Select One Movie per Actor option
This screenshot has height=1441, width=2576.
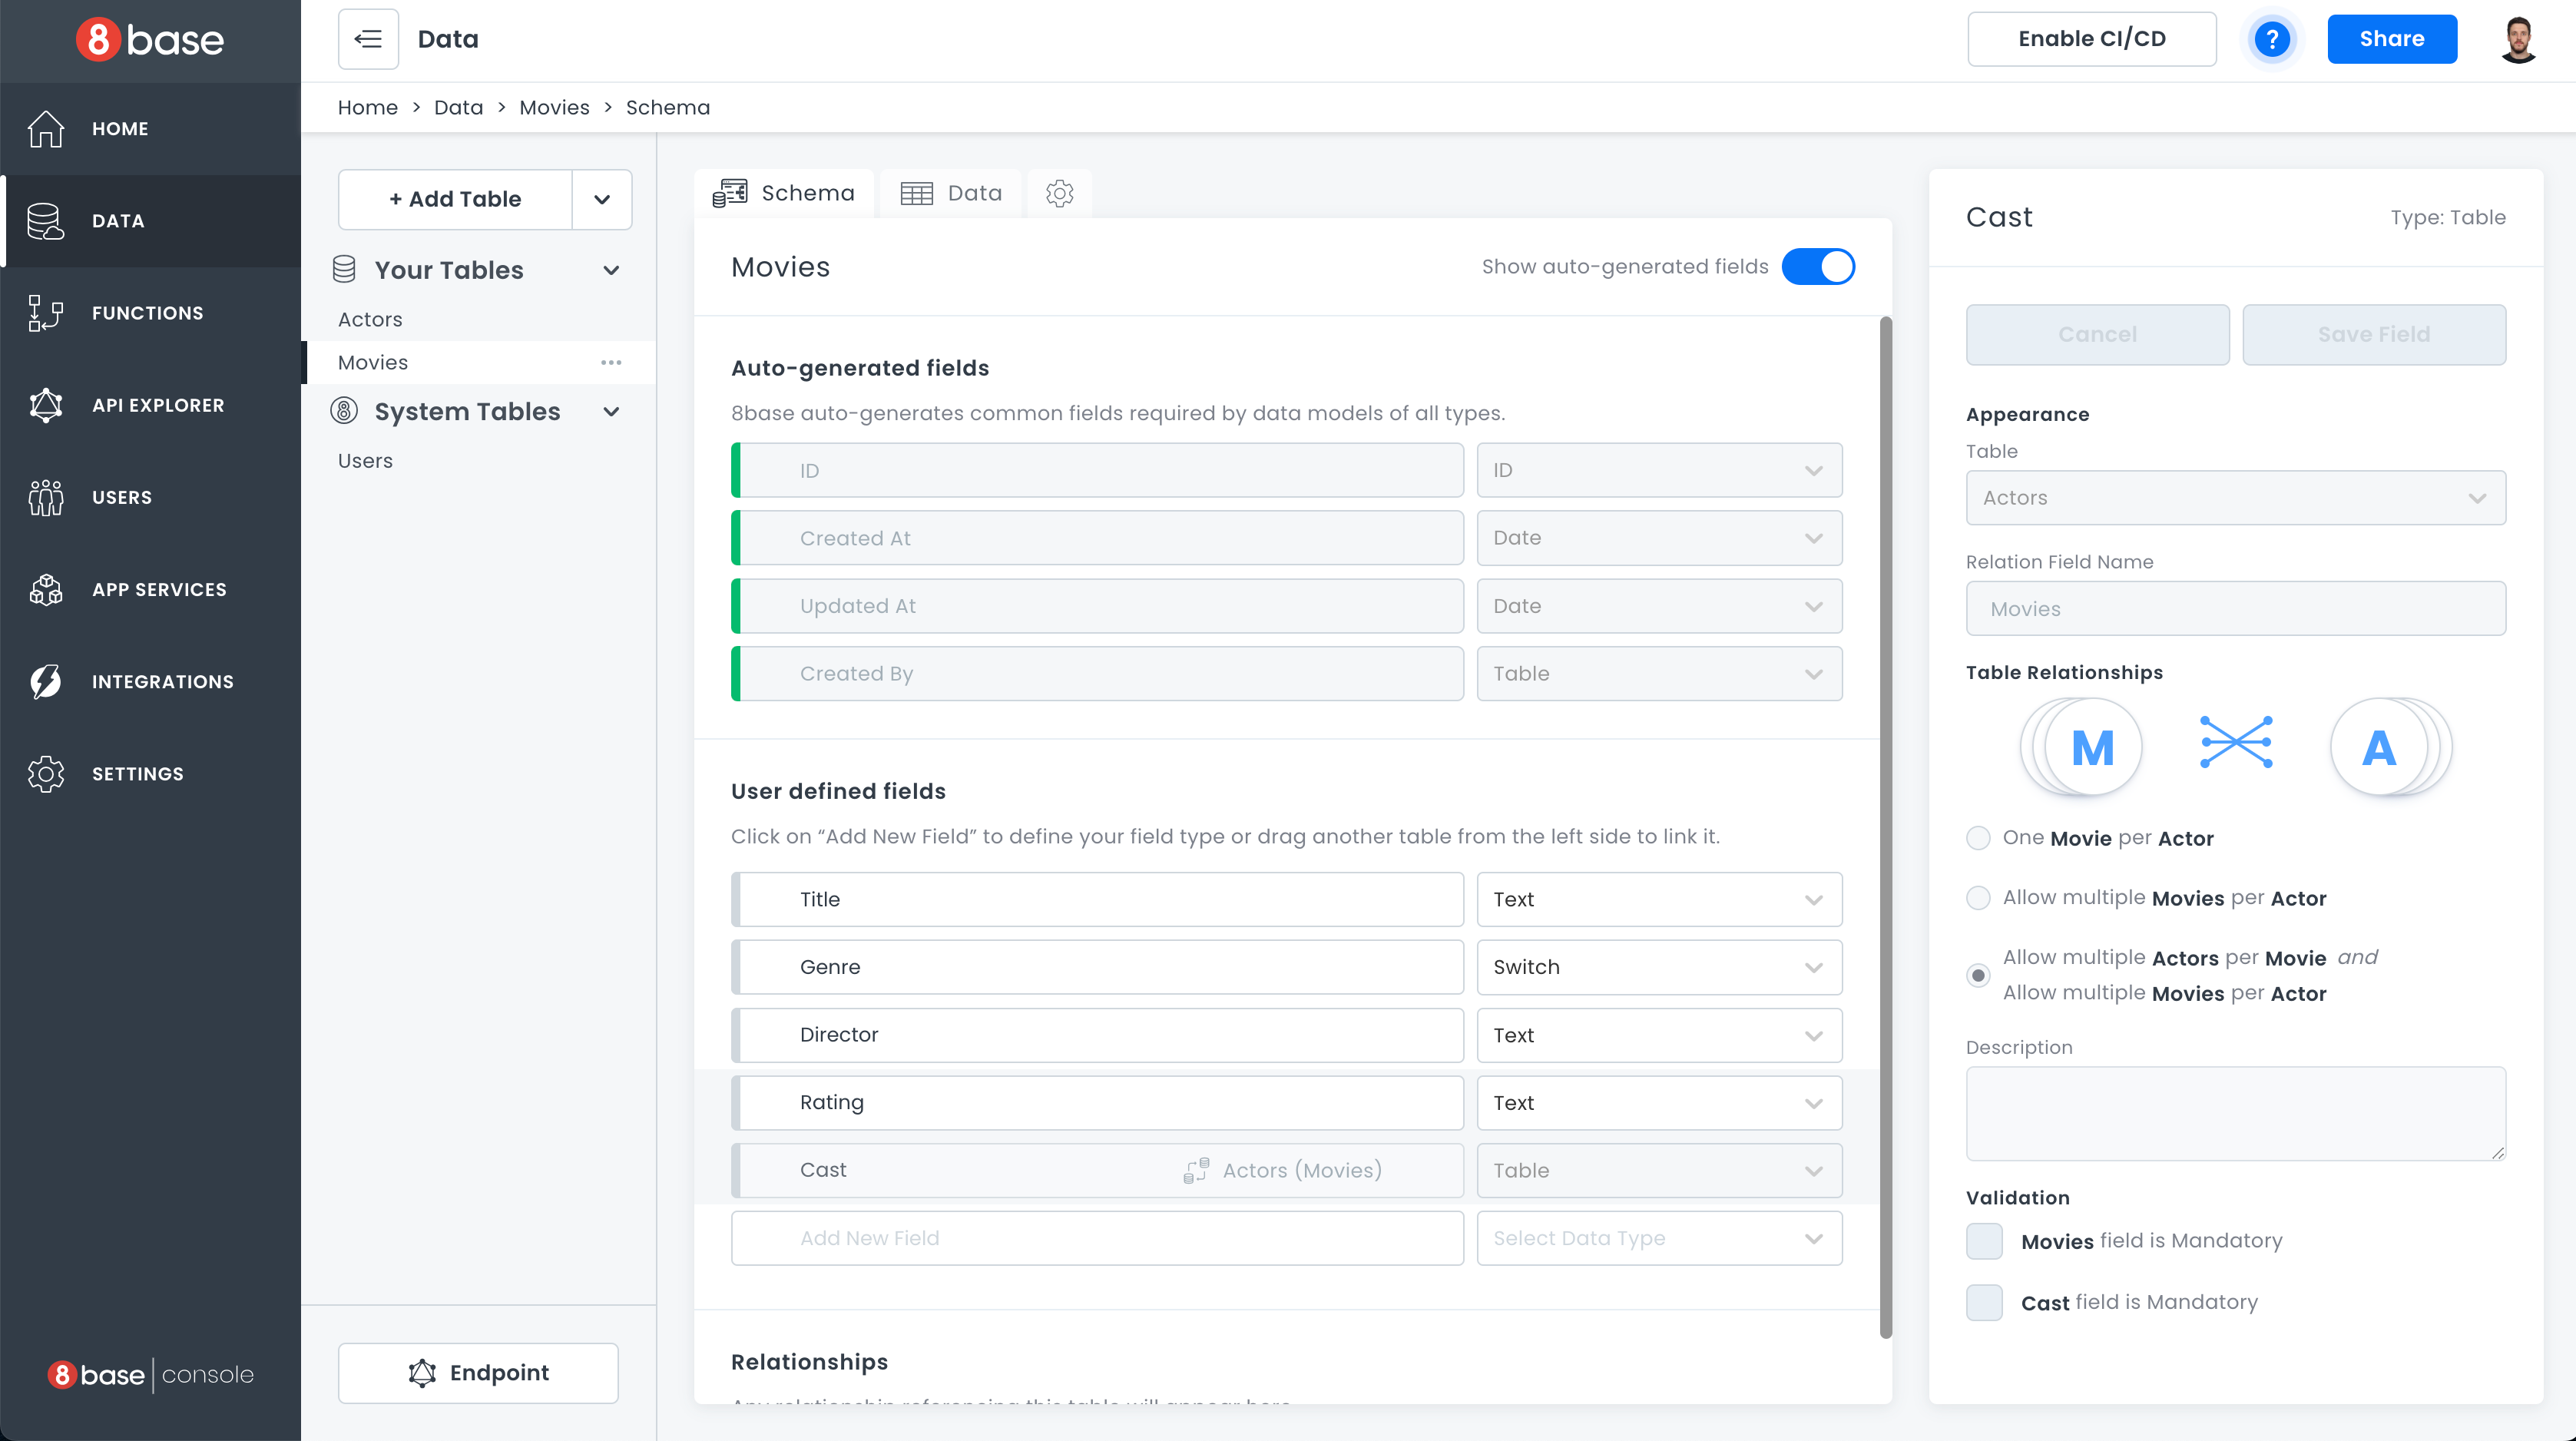[x=1978, y=839]
